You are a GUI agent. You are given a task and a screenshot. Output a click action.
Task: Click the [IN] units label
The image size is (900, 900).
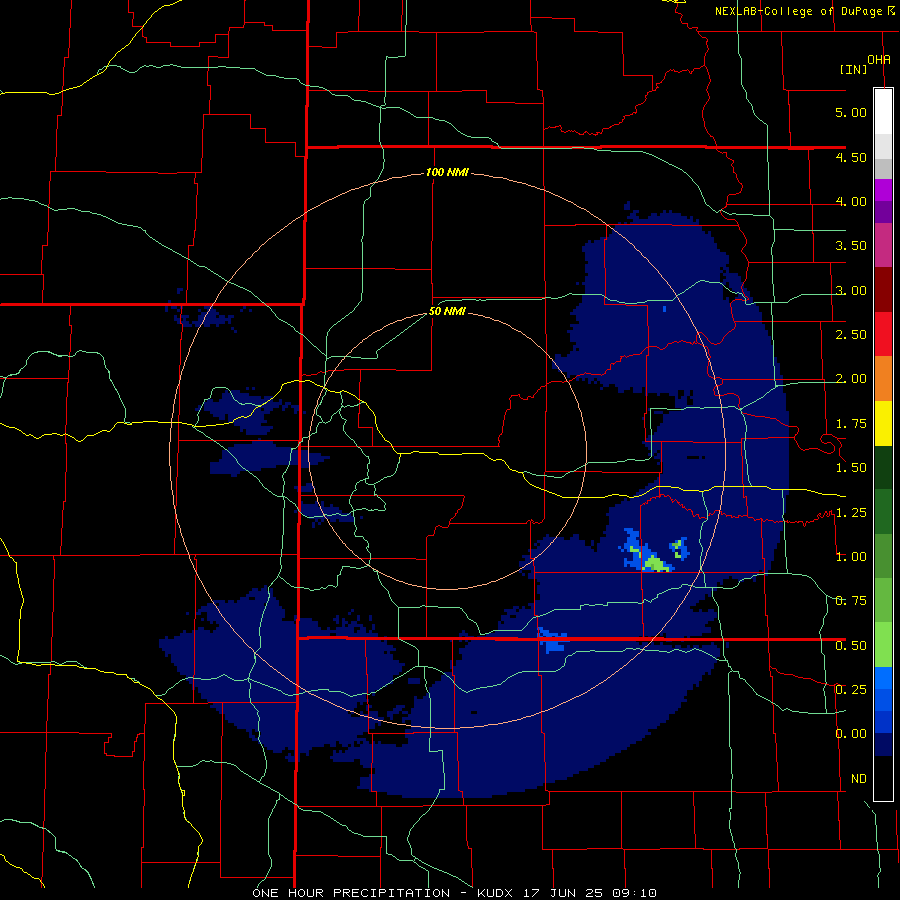(x=853, y=69)
